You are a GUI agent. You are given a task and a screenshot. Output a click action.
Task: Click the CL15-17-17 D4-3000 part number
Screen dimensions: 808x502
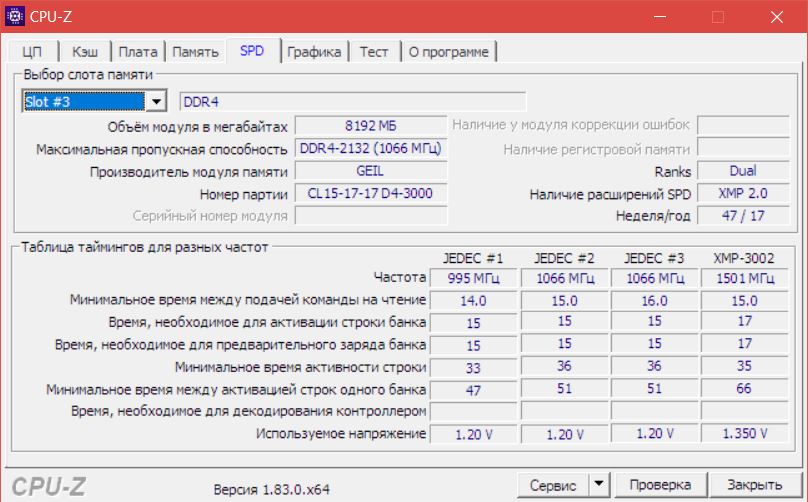click(x=371, y=193)
